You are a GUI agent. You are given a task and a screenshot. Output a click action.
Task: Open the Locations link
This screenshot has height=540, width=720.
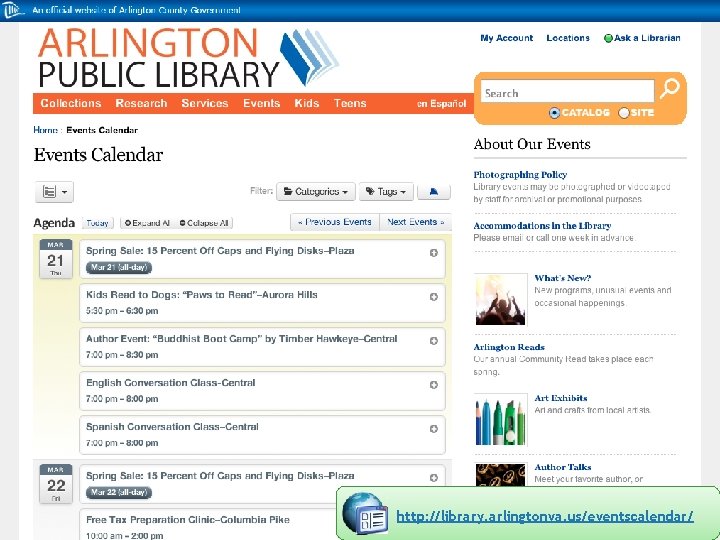tap(568, 38)
